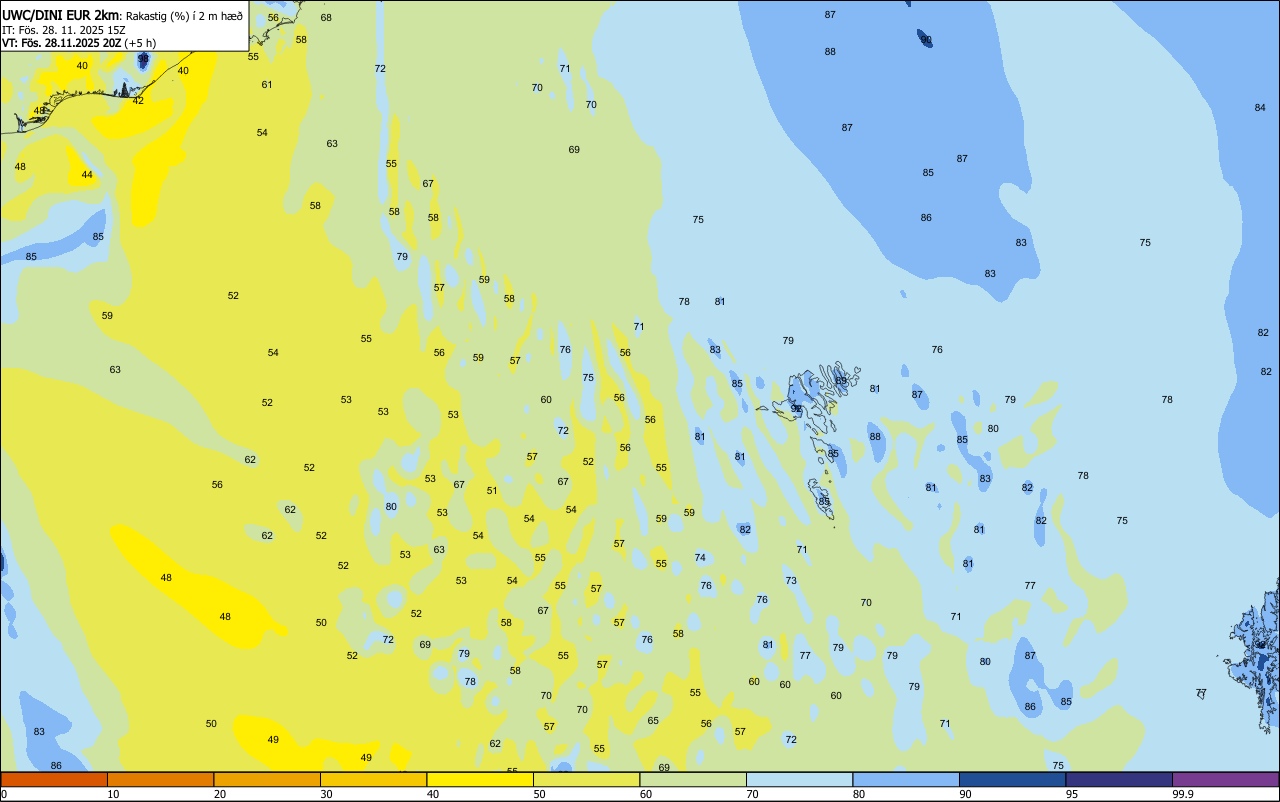Click the 50–60 pale yellow legend segment
Screen dimensions: 1280x802
pos(586,779)
